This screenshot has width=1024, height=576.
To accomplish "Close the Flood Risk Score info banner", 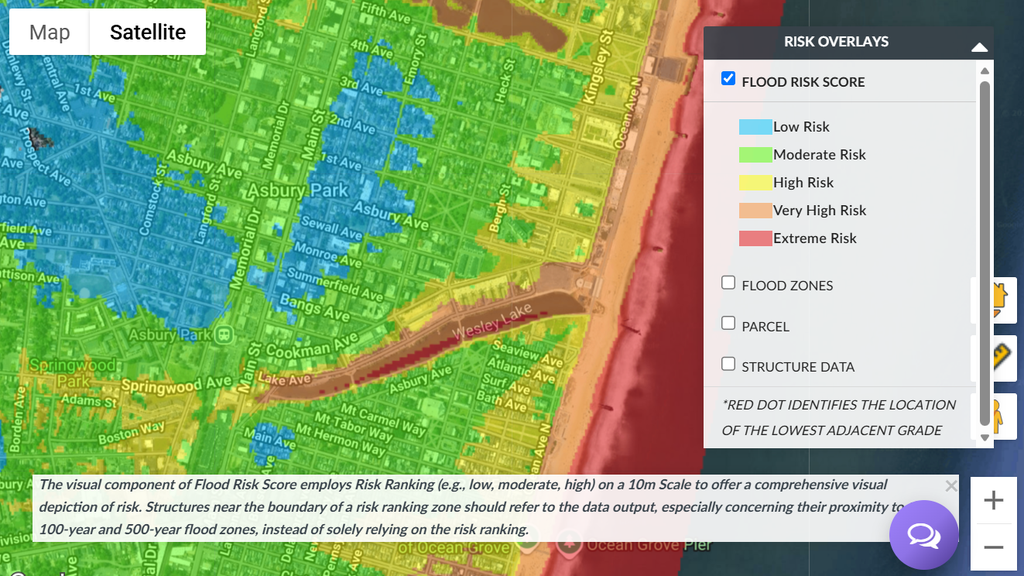I will (951, 486).
